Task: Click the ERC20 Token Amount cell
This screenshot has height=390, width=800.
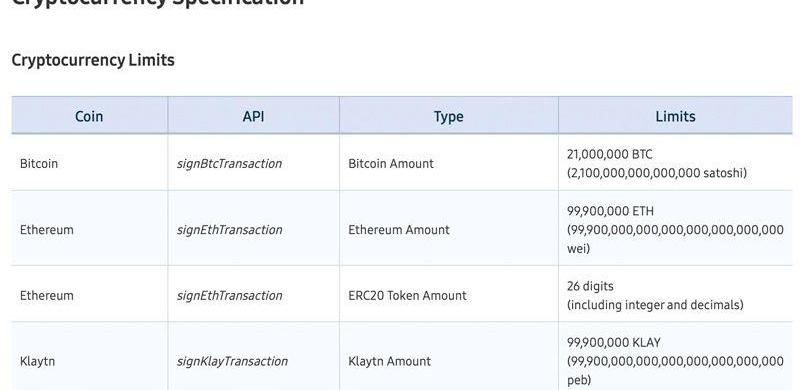Action: (x=407, y=296)
